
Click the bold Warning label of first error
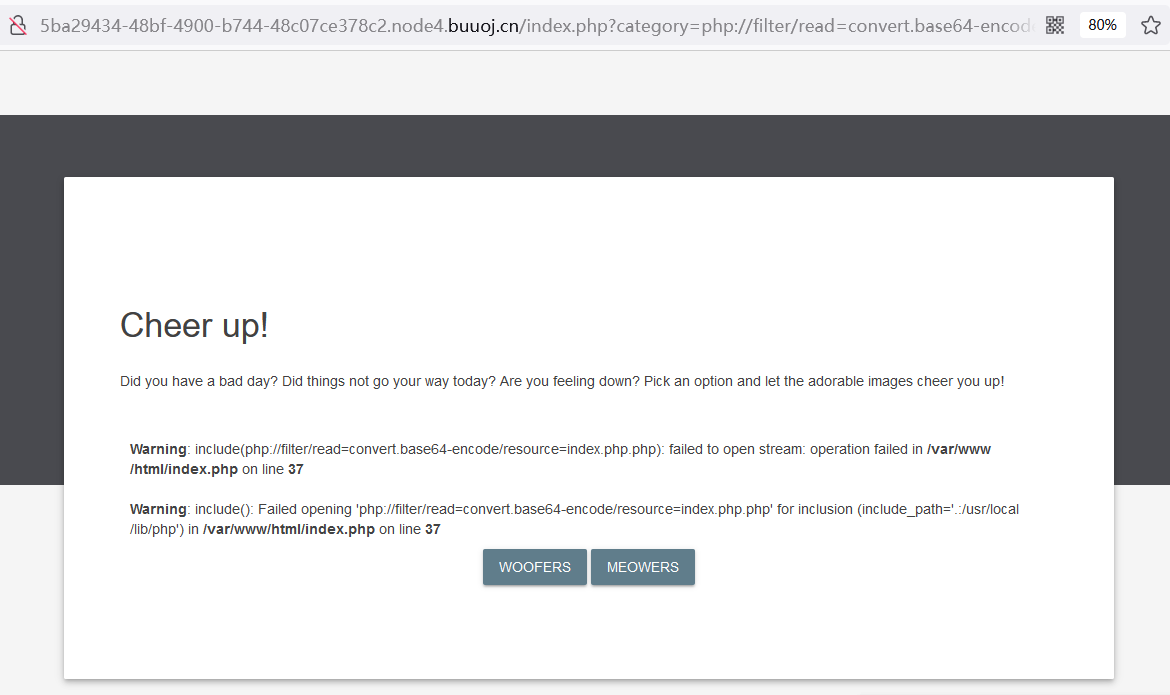tap(157, 449)
